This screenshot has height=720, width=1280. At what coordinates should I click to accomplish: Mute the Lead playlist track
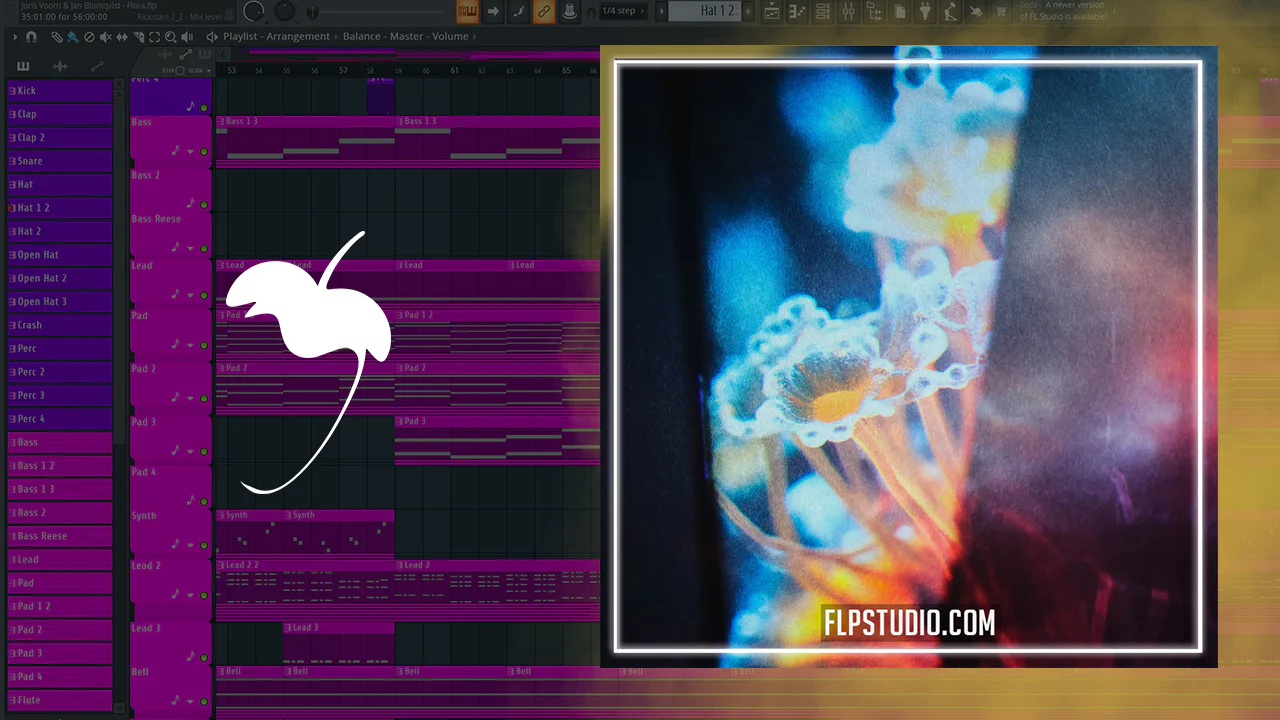pyautogui.click(x=204, y=296)
